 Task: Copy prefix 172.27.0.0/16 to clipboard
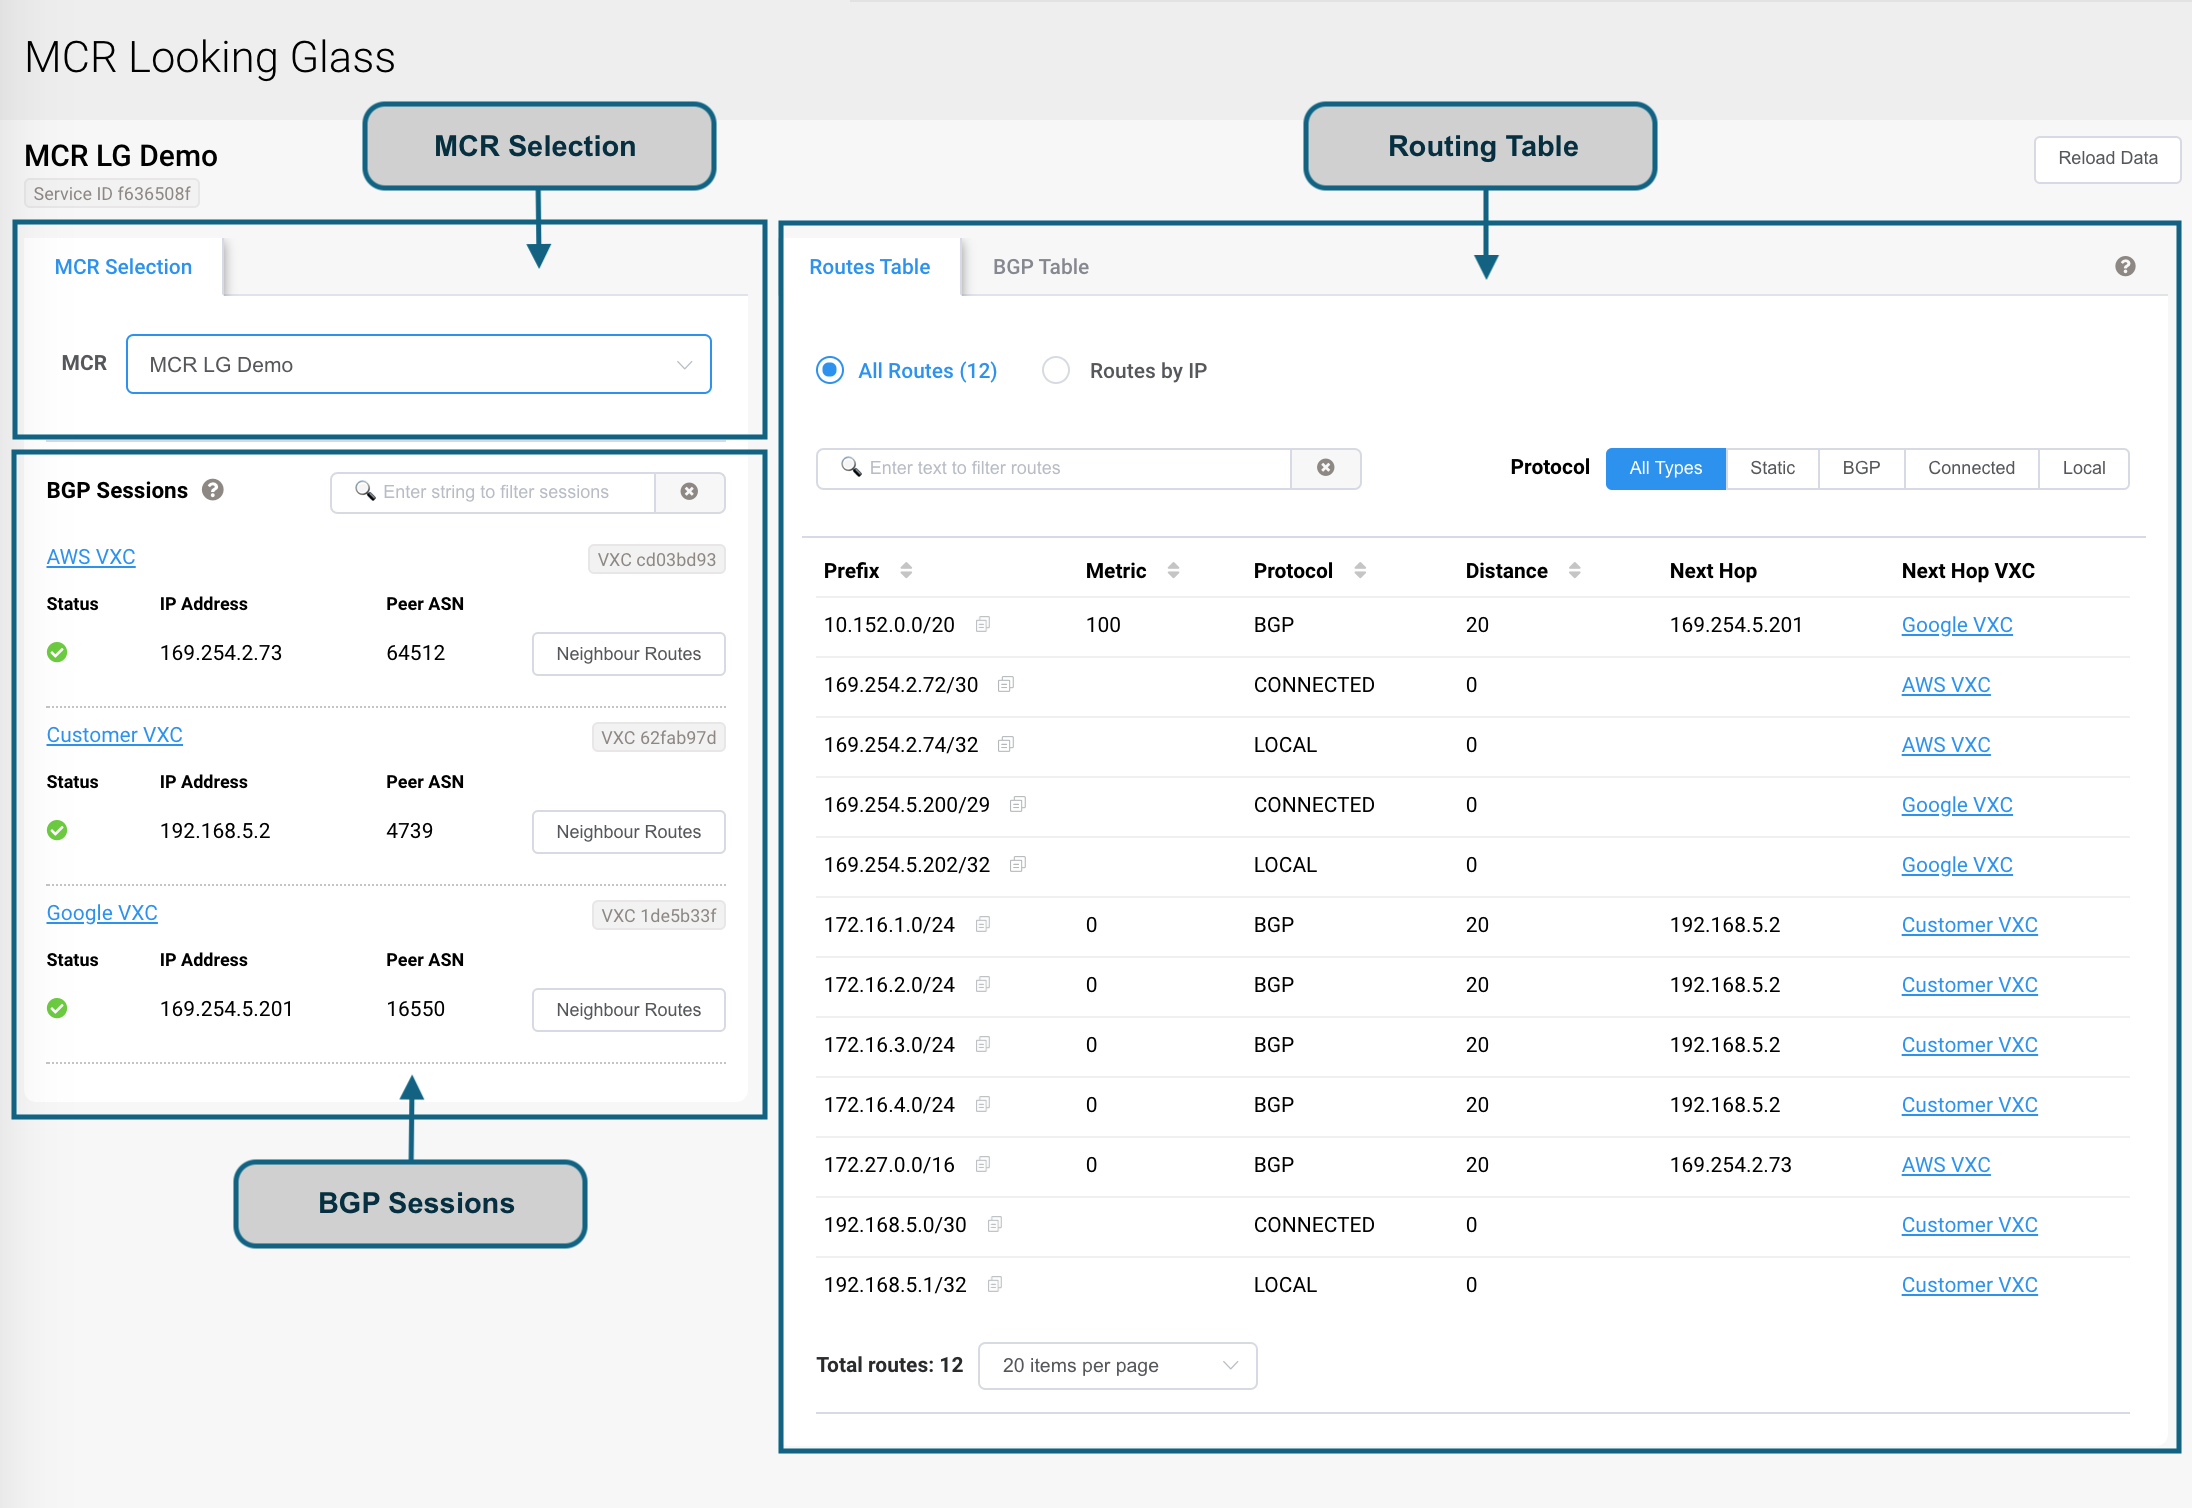pos(983,1164)
